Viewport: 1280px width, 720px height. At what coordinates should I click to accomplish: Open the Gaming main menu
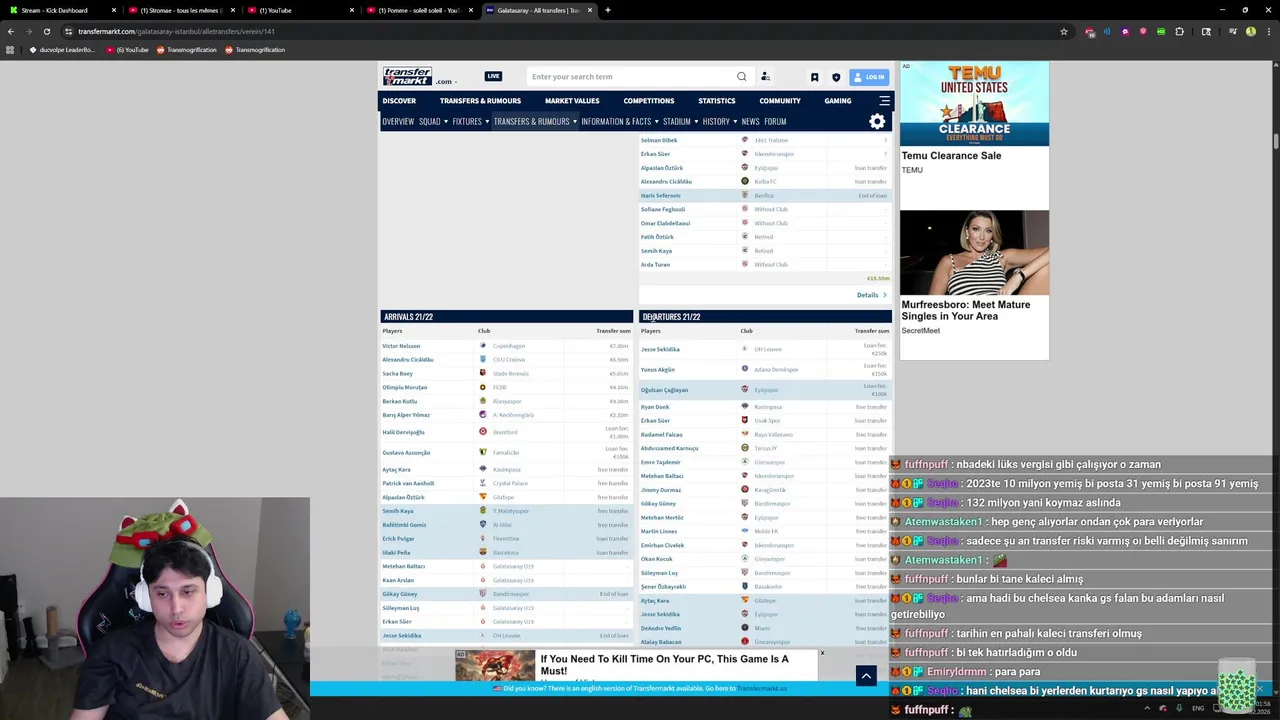tap(838, 101)
